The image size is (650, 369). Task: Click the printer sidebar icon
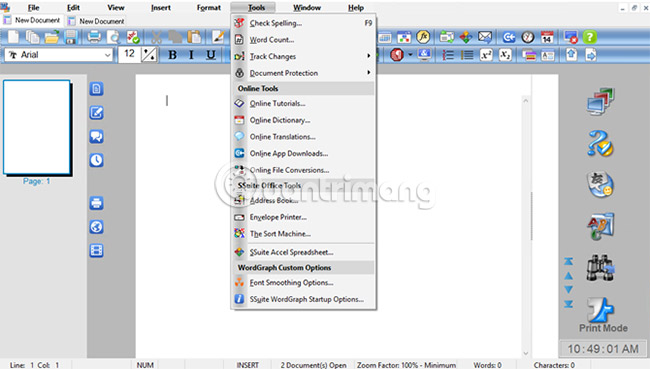(x=96, y=203)
